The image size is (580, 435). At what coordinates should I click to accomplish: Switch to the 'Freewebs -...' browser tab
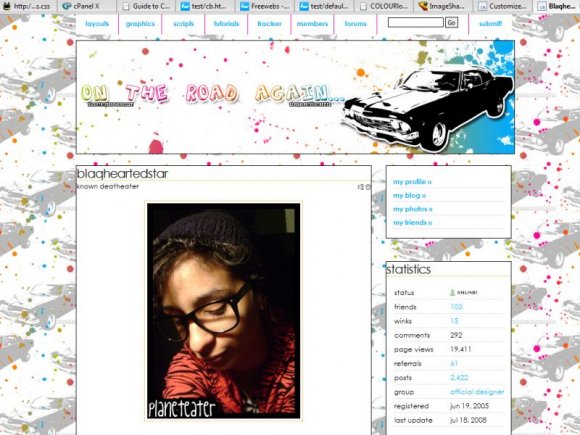point(264,6)
